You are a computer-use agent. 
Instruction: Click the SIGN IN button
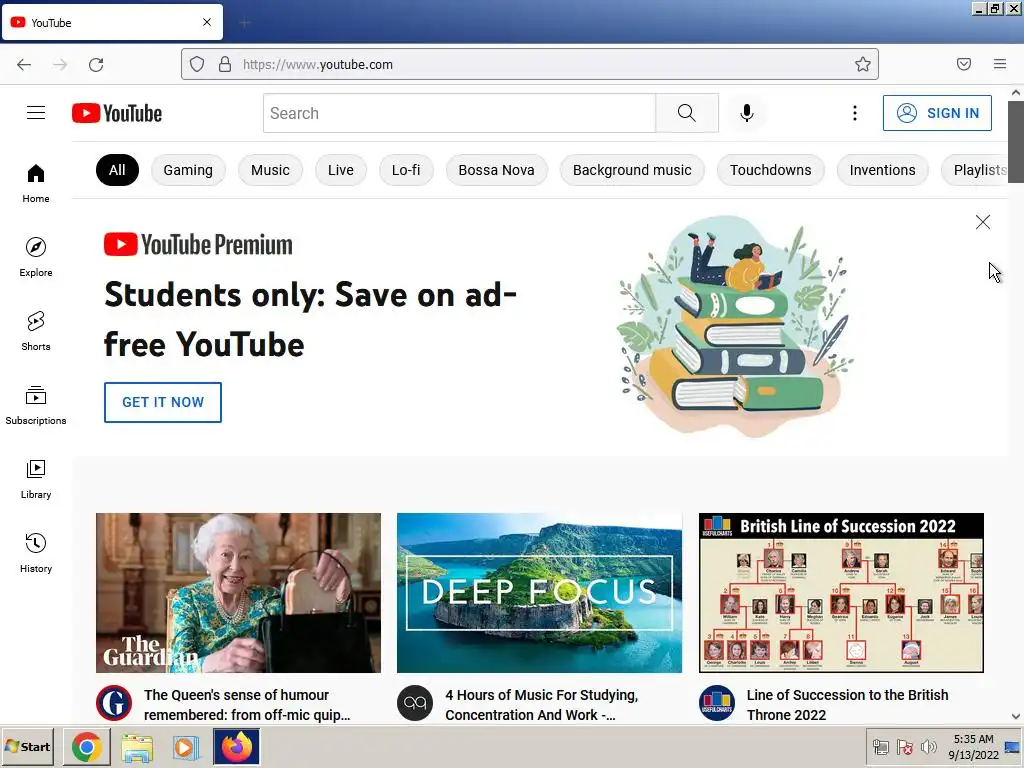tap(937, 113)
